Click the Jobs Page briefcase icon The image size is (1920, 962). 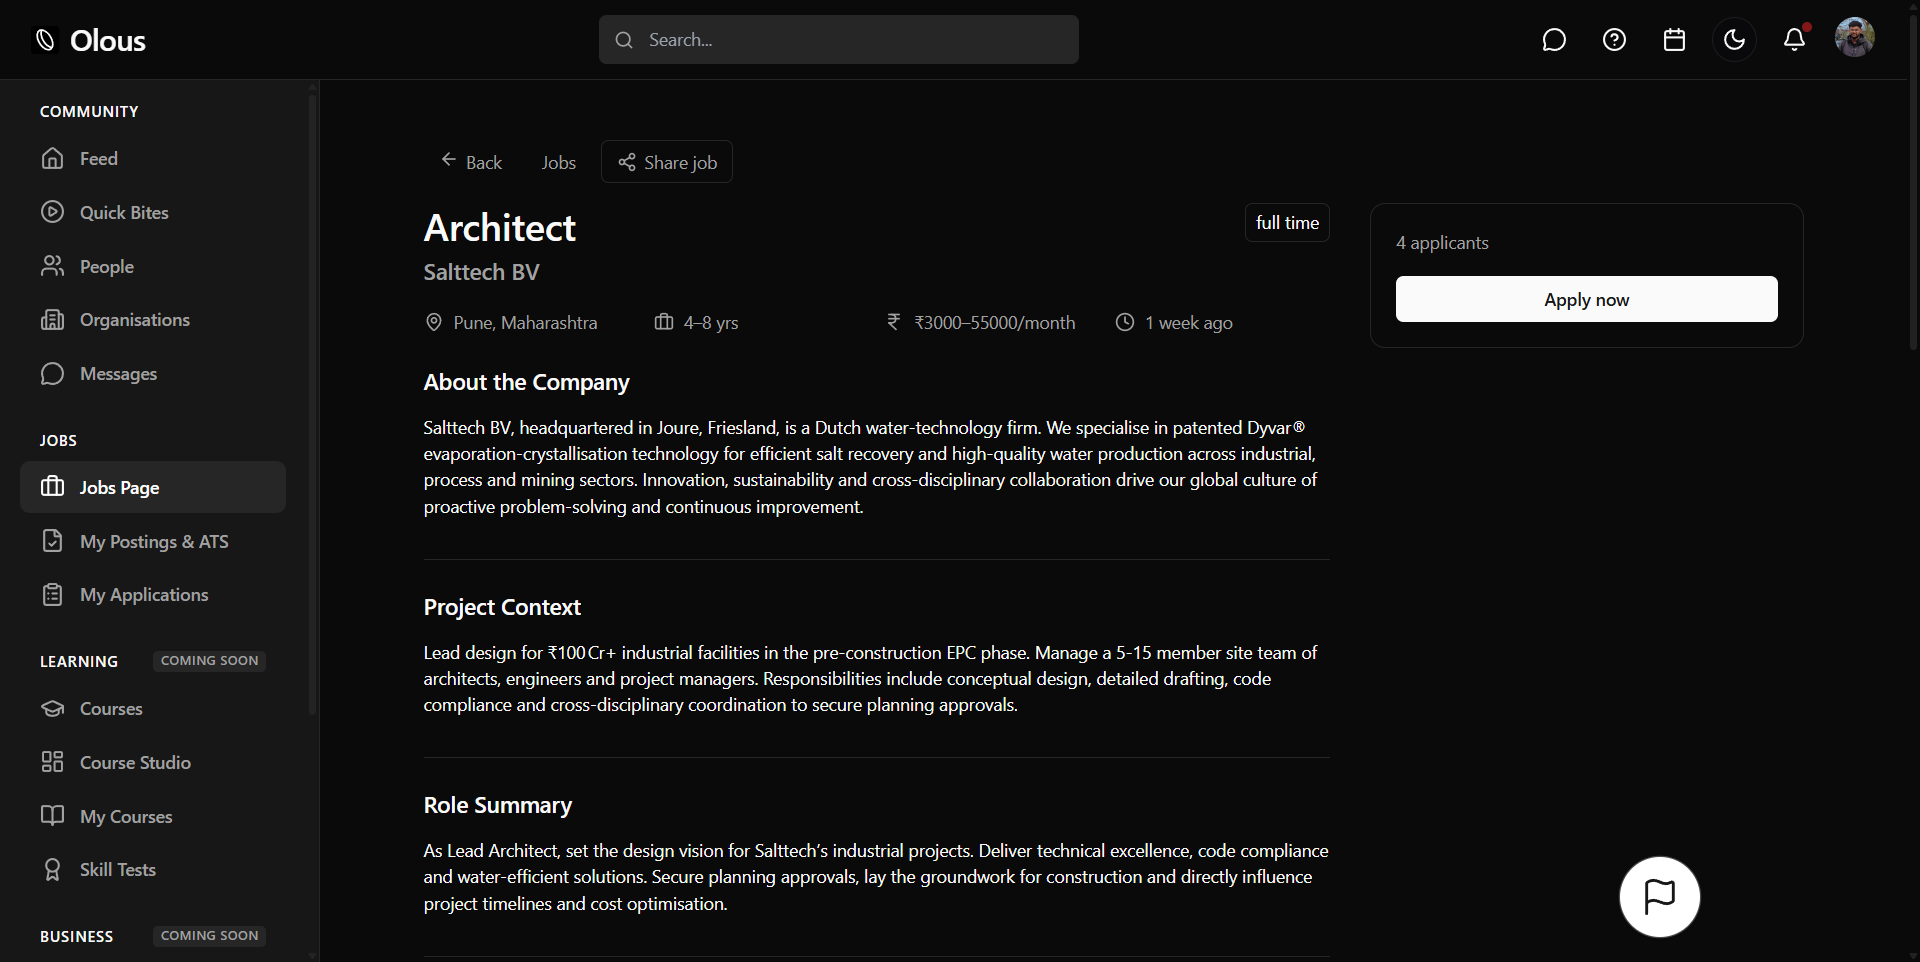(52, 487)
